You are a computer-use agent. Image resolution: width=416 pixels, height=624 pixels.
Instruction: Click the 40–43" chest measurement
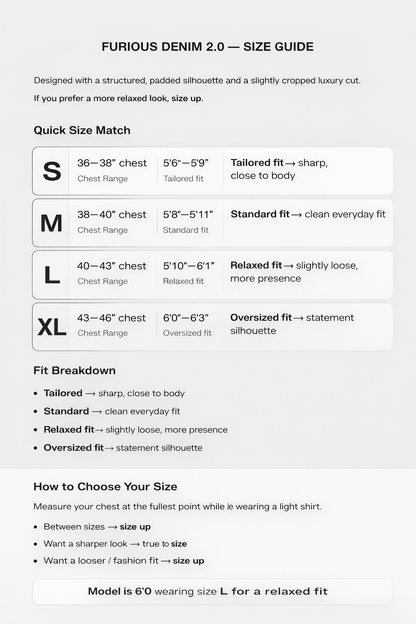[x=112, y=266]
